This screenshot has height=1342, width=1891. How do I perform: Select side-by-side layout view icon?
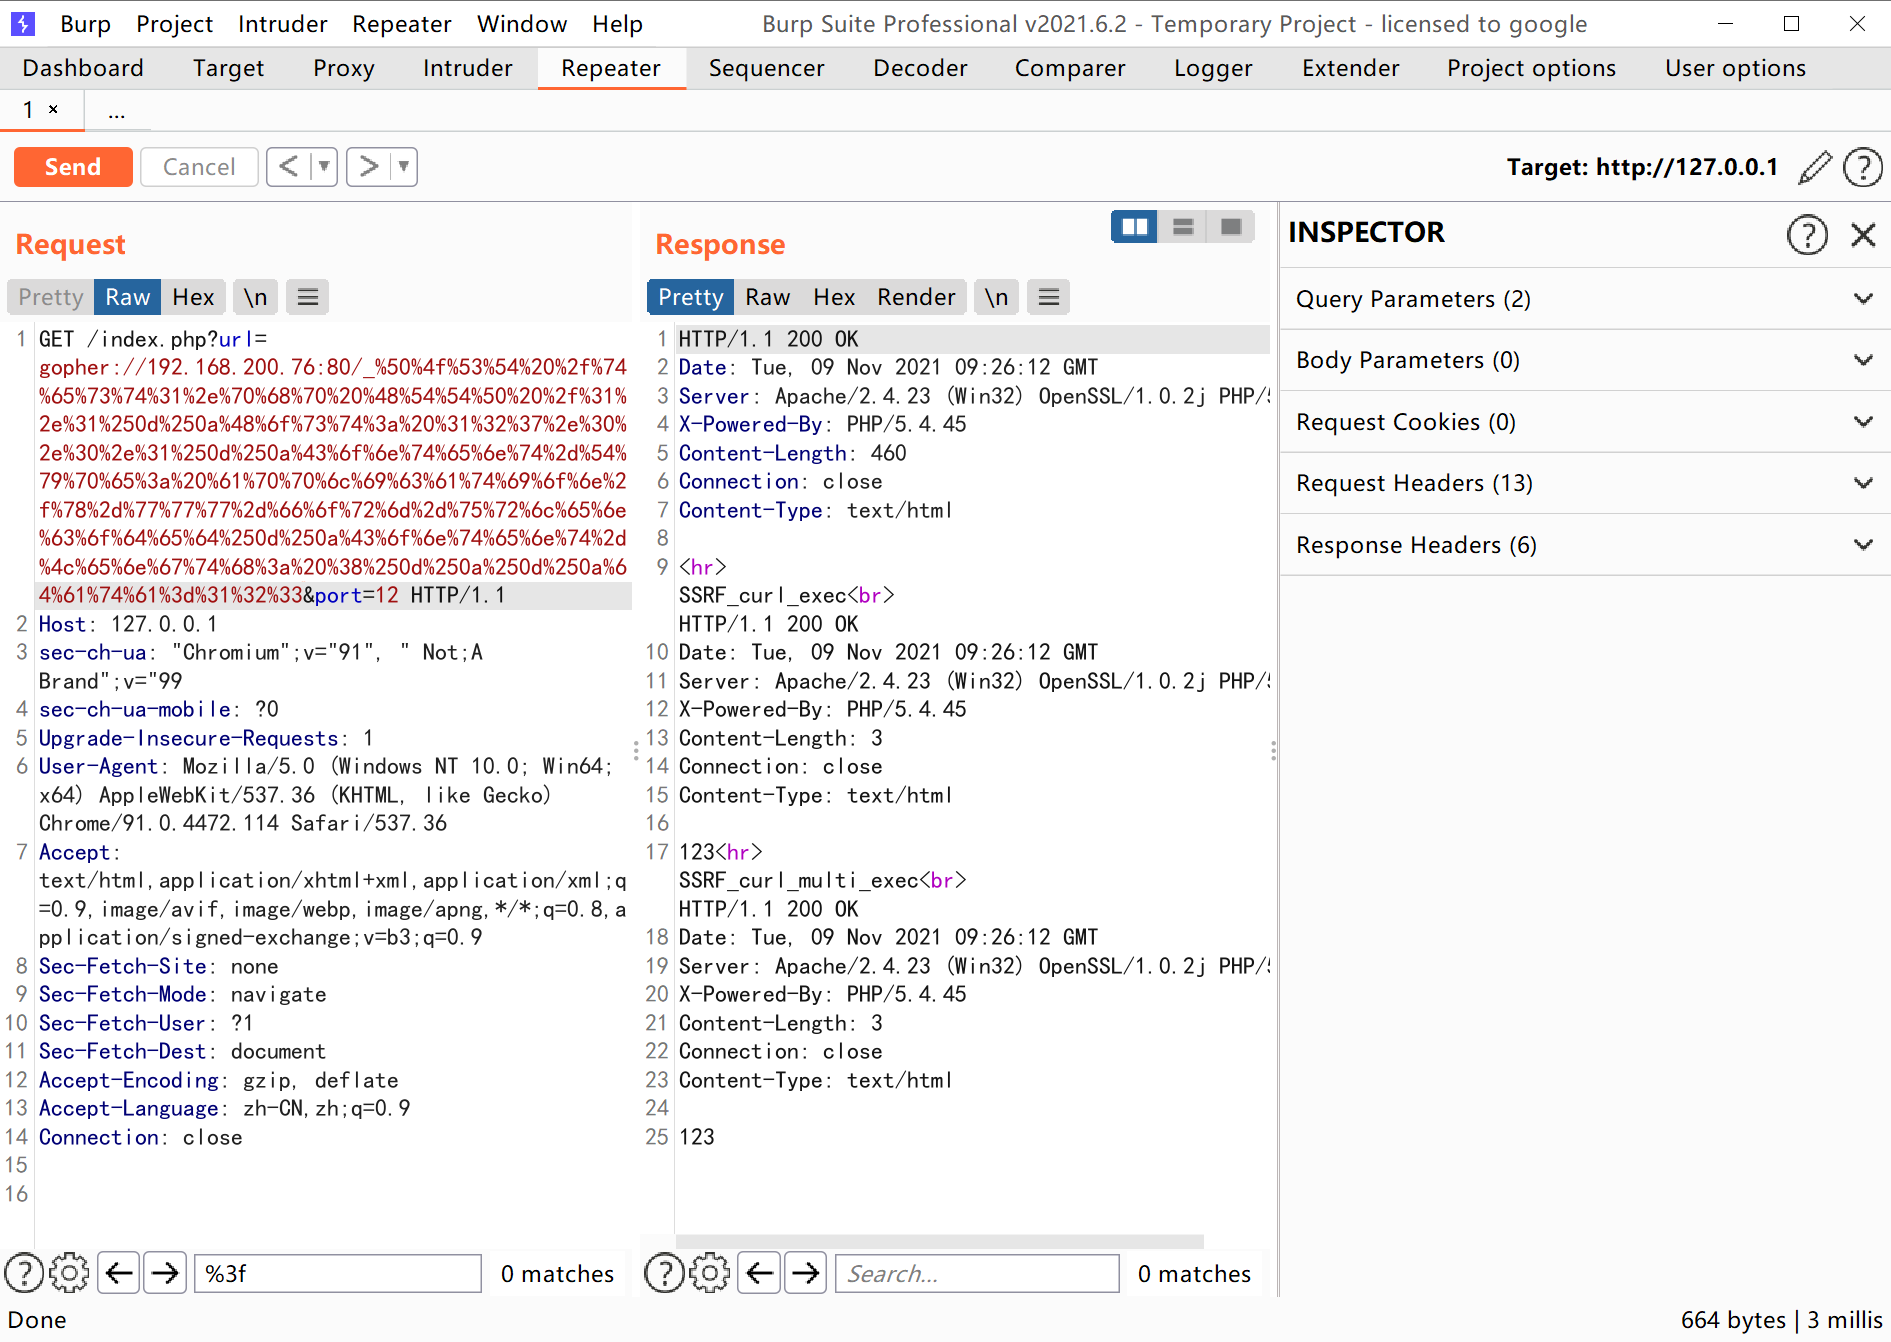(1135, 227)
